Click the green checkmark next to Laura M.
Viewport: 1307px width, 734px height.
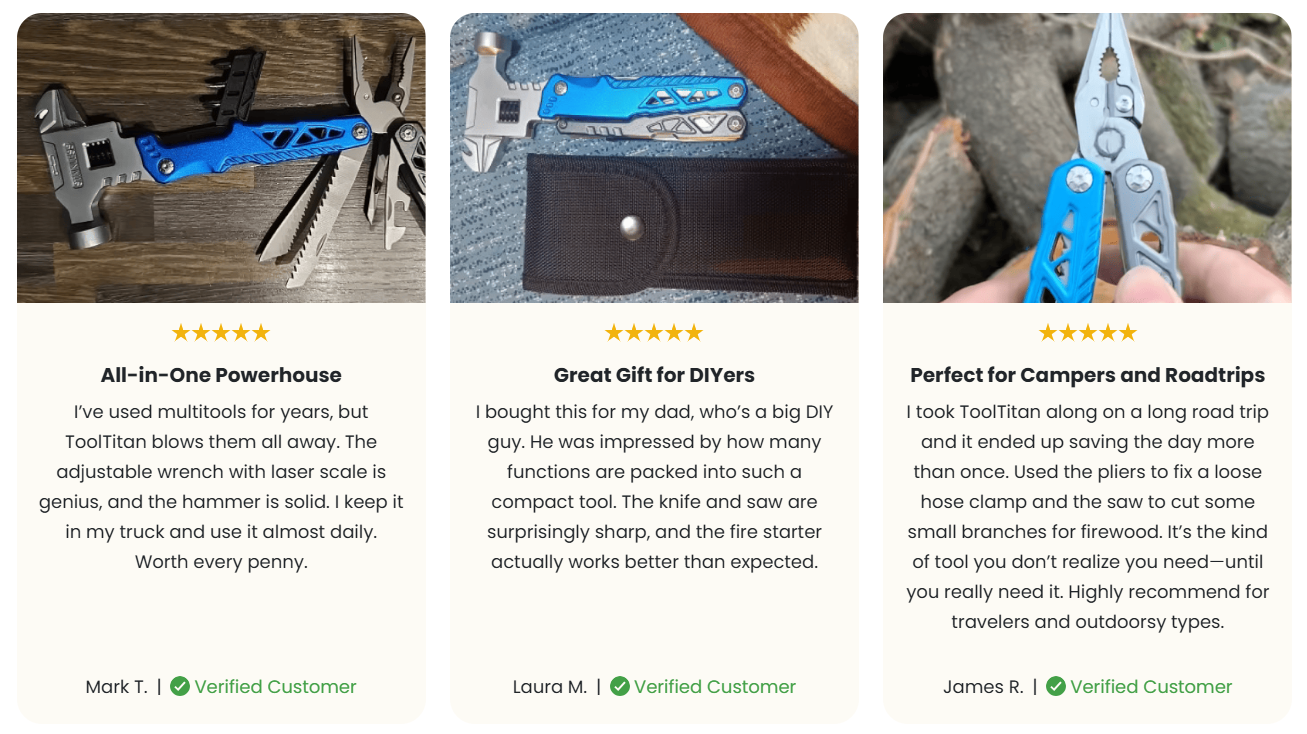pos(620,686)
